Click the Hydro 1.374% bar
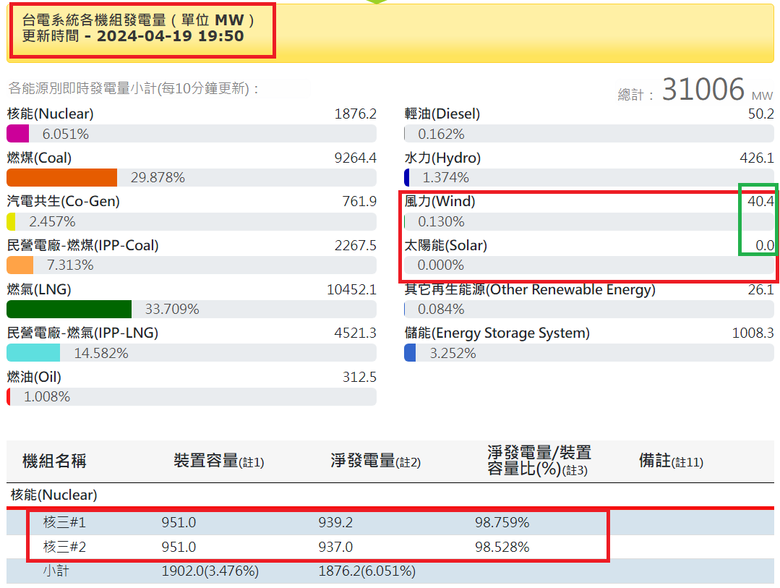The width and height of the screenshot is (780, 588). click(x=589, y=178)
